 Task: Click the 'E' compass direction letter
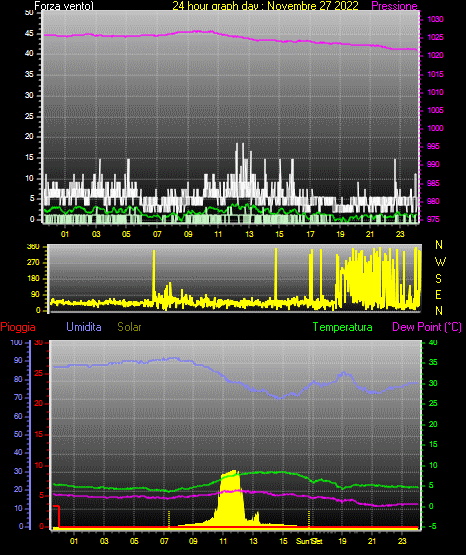click(x=438, y=294)
